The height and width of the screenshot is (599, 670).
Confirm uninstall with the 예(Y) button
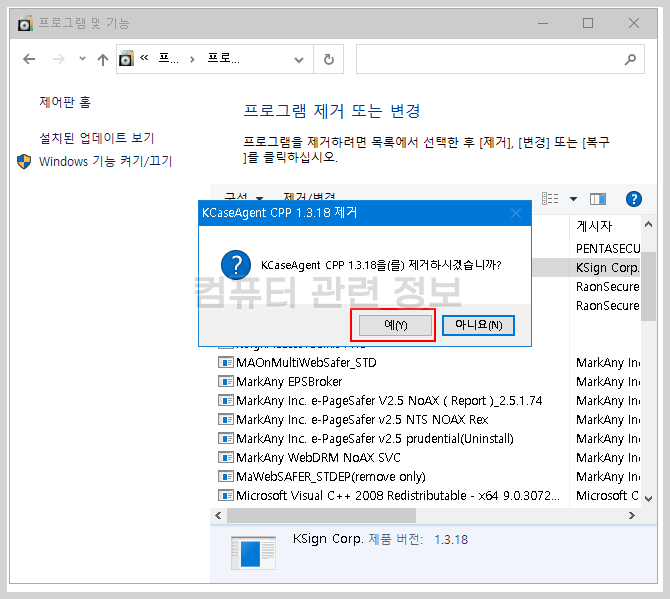pyautogui.click(x=395, y=325)
